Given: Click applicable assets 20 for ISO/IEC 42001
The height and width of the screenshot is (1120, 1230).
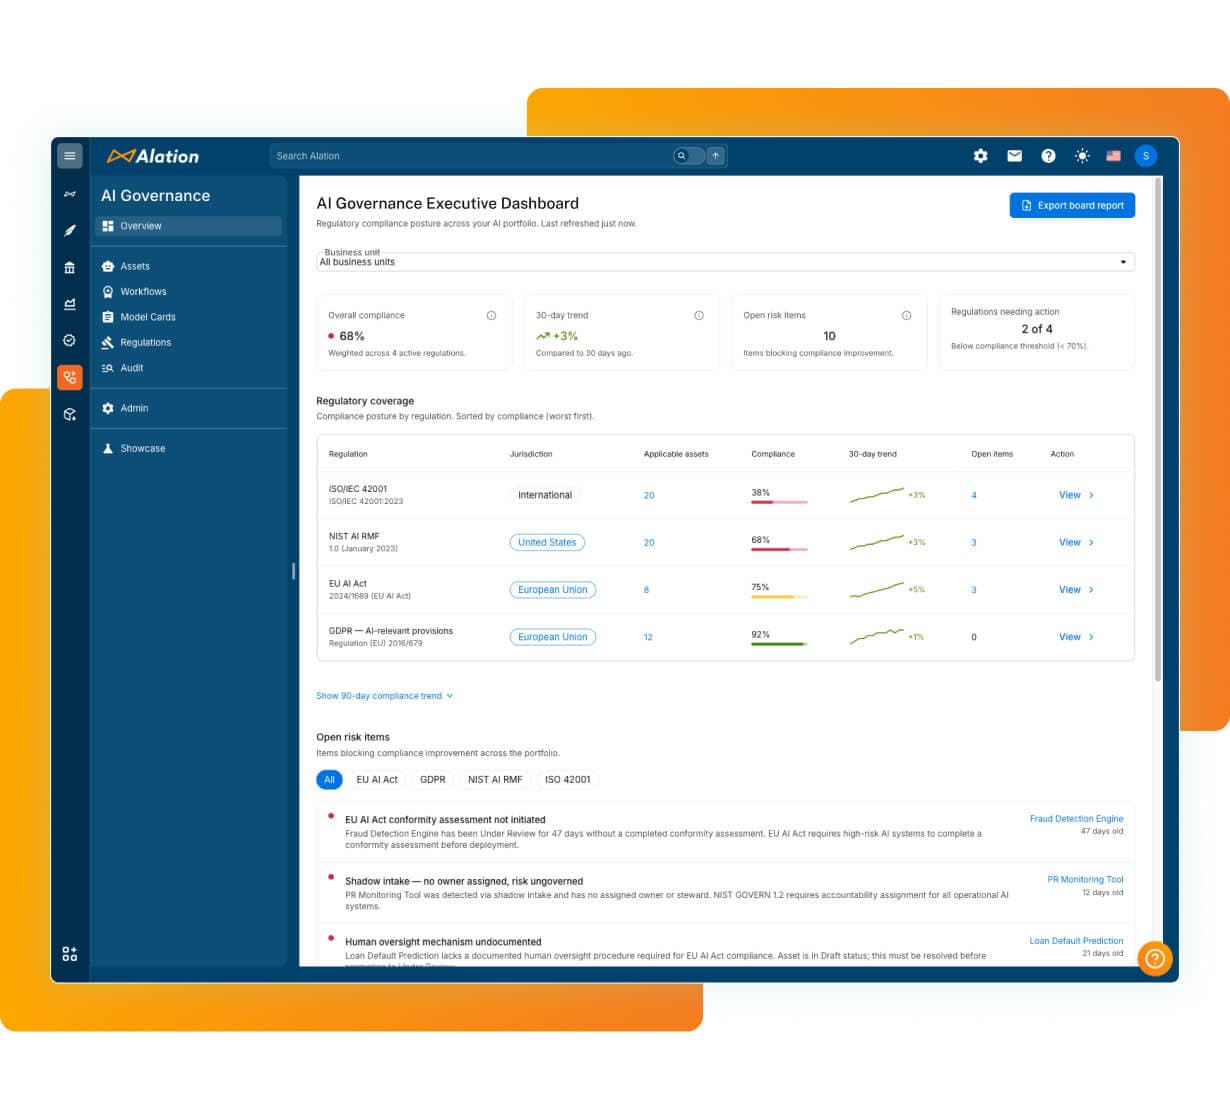Looking at the screenshot, I should tap(649, 495).
